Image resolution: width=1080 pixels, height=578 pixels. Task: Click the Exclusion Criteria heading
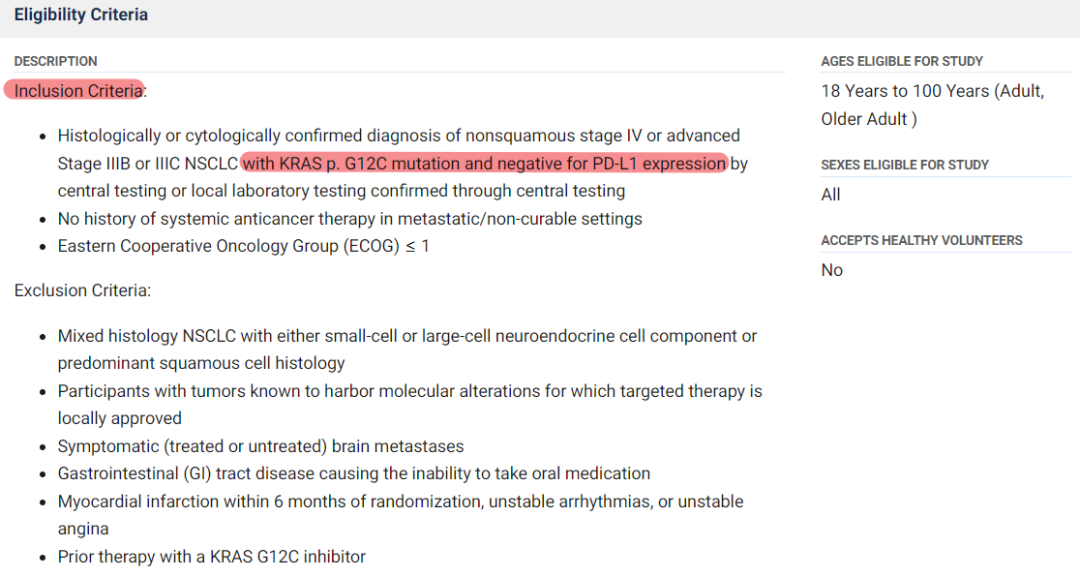pos(82,291)
